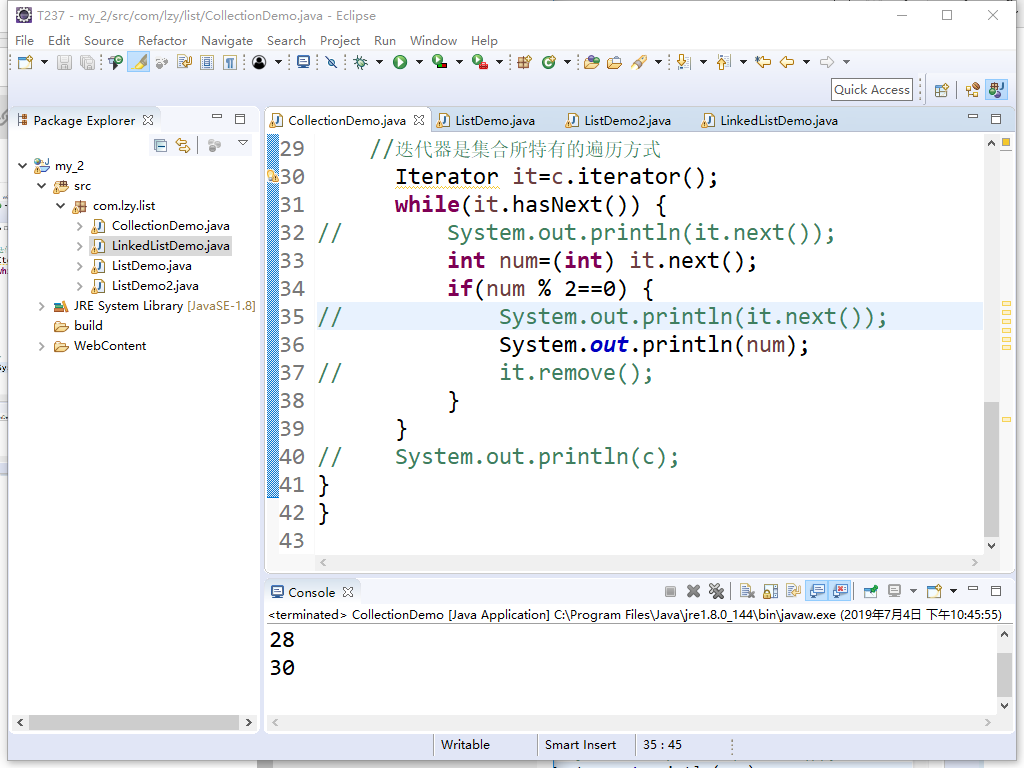This screenshot has width=1024, height=768.
Task: Collapse All in Package Explorer
Action: [x=160, y=146]
